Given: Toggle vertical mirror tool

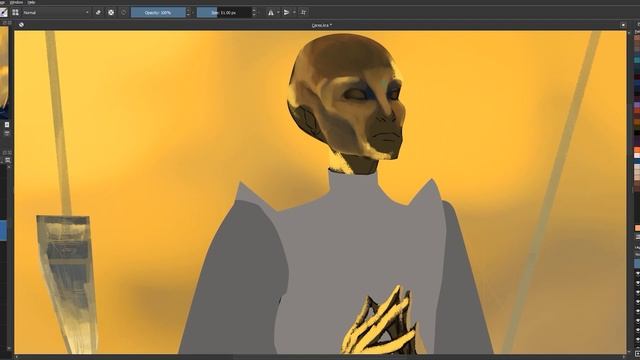Looking at the screenshot, I should [x=287, y=13].
